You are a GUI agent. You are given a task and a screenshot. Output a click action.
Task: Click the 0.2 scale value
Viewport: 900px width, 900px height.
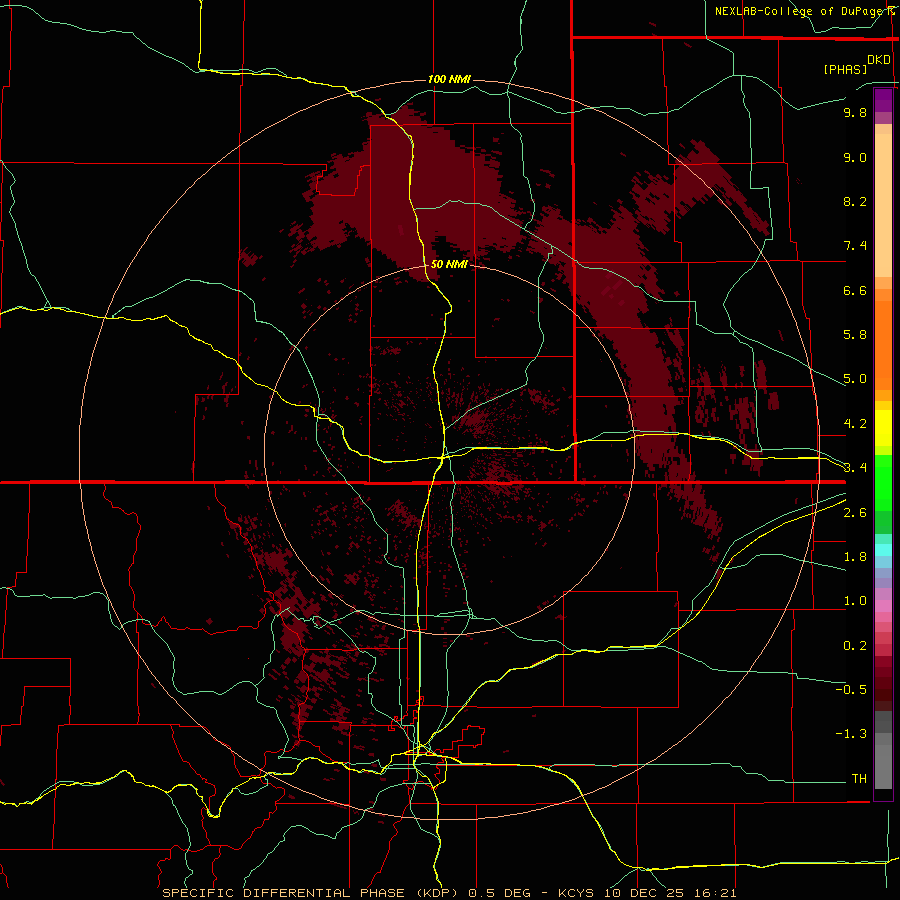pos(855,646)
